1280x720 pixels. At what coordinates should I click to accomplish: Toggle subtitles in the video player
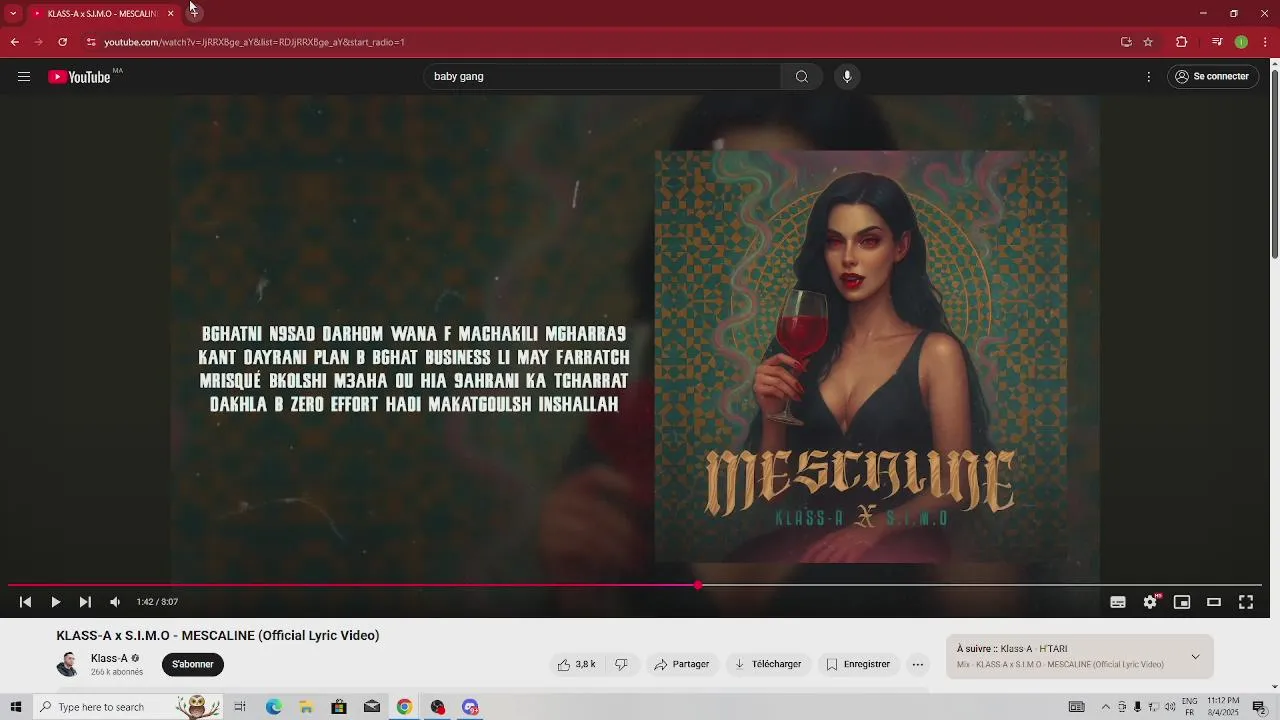point(1118,602)
